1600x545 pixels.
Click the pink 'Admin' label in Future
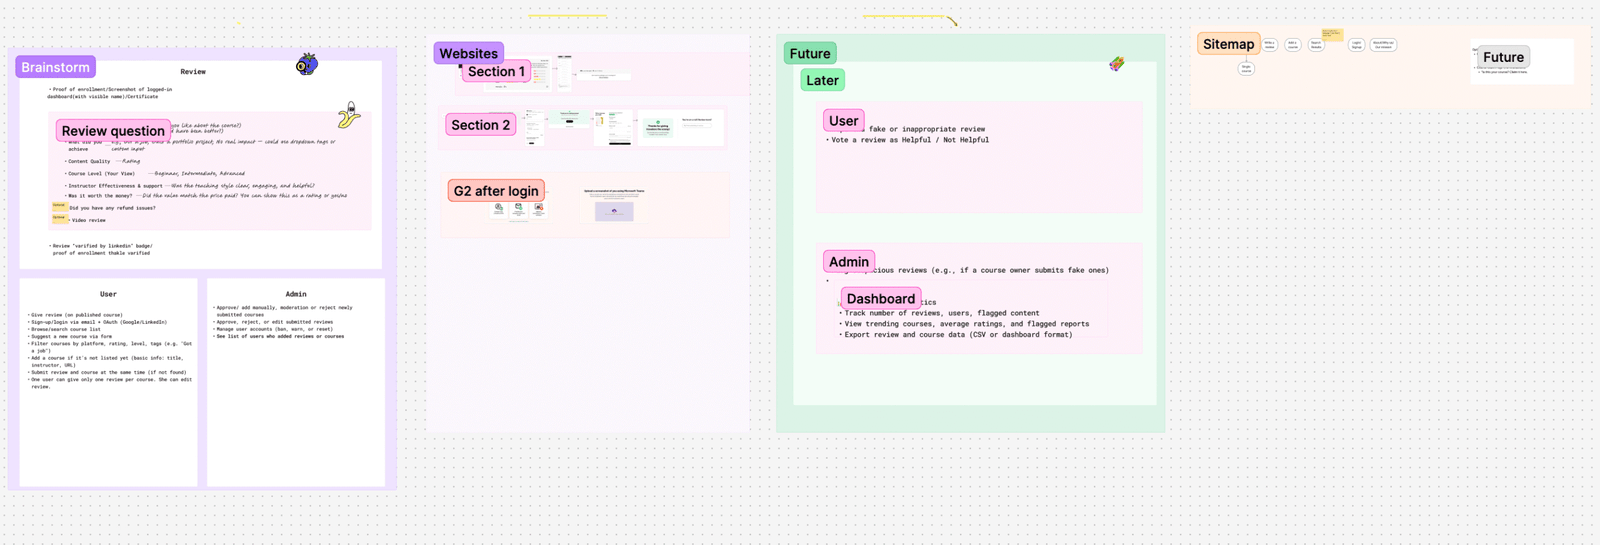click(848, 262)
